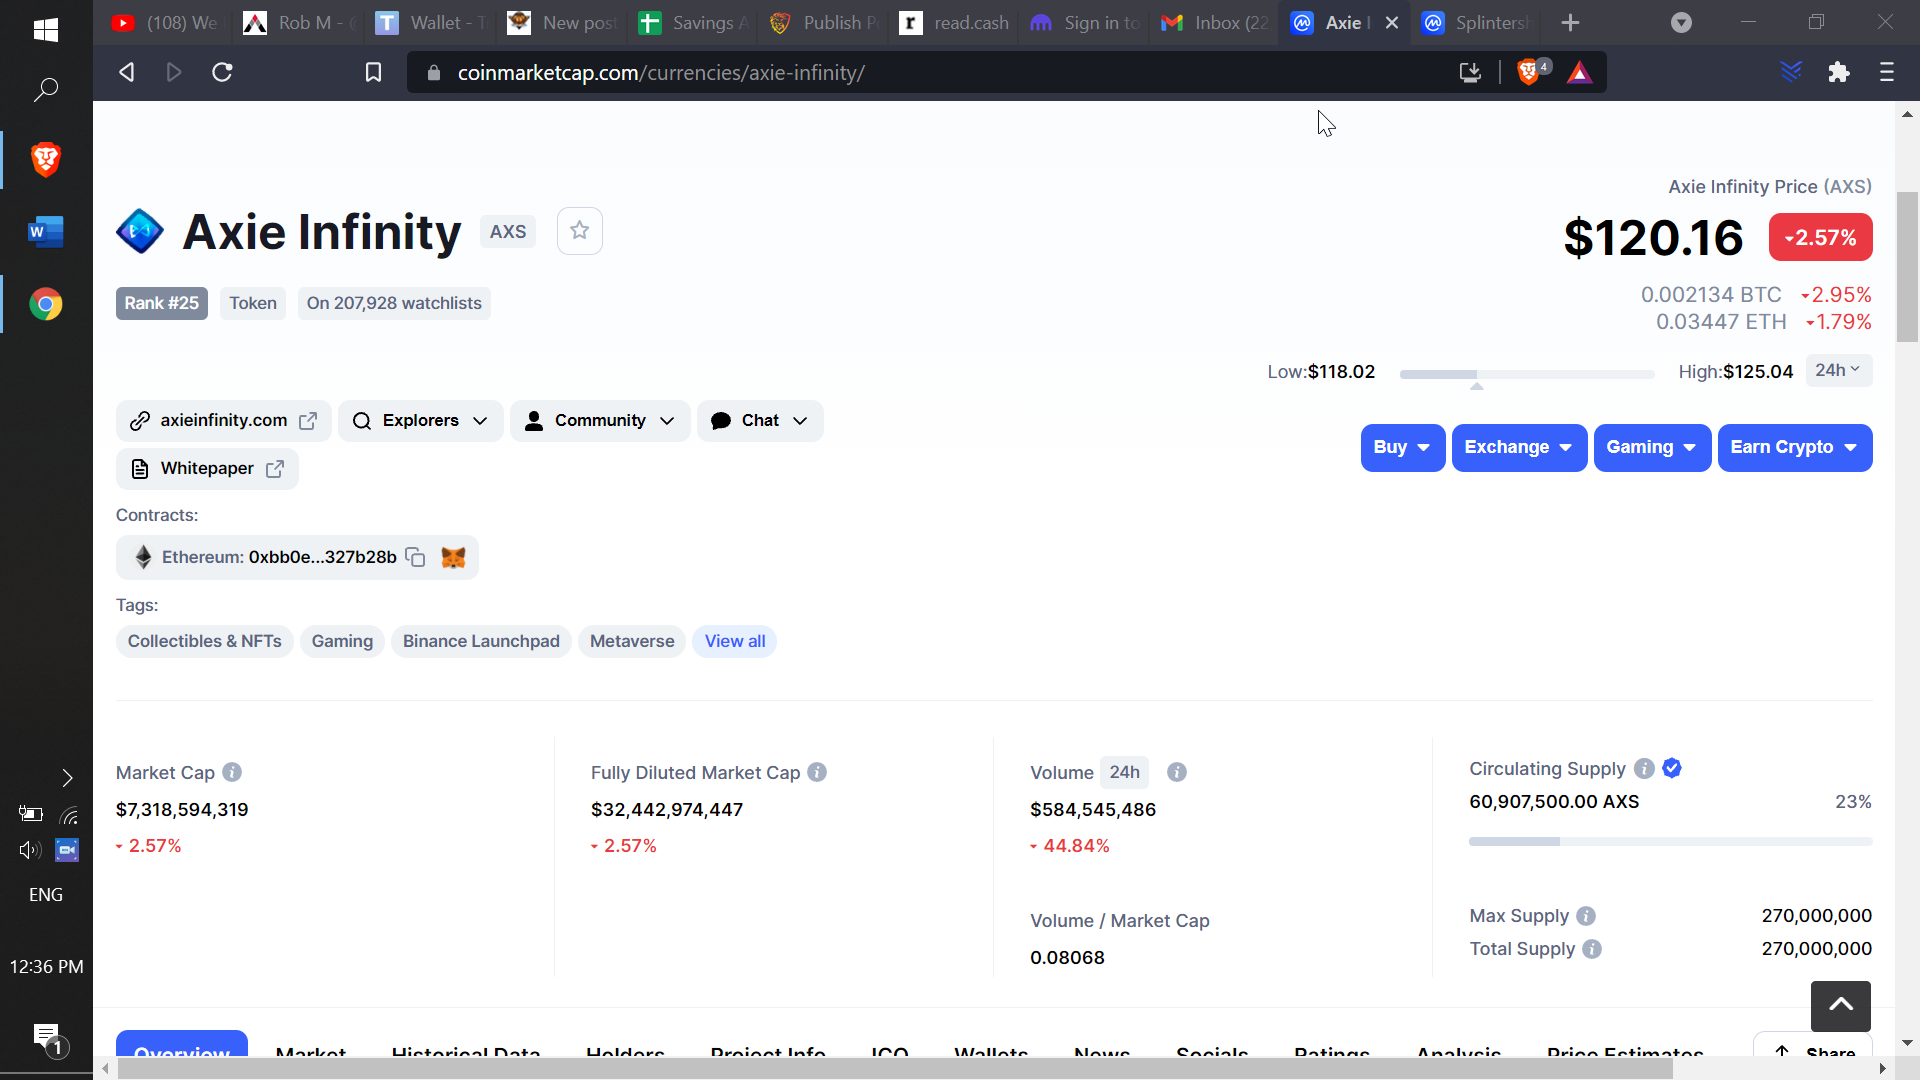Click the vertical page scrollbar thumb

coord(1908,266)
